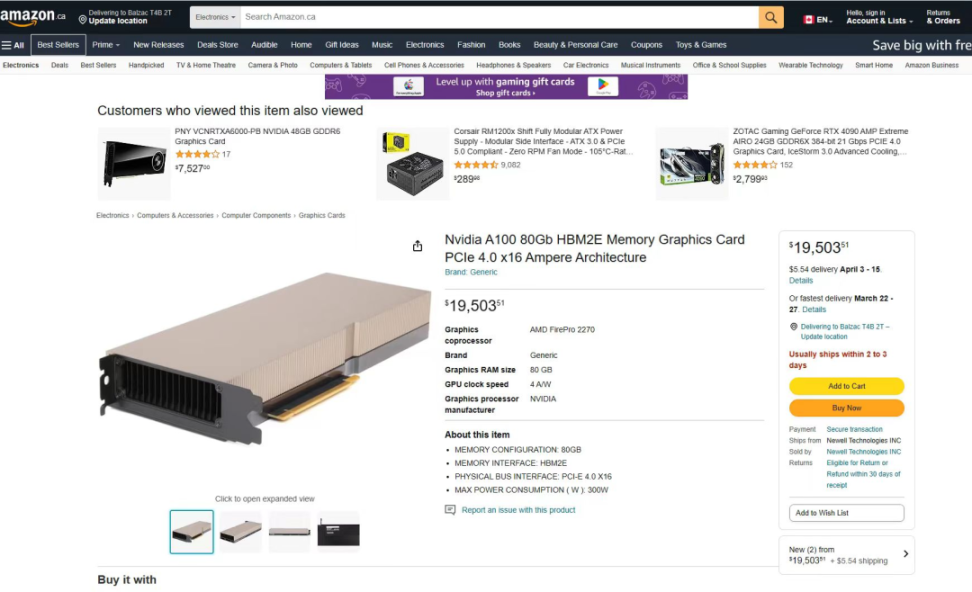Select Computers & Tablets subnav tab

tap(340, 65)
